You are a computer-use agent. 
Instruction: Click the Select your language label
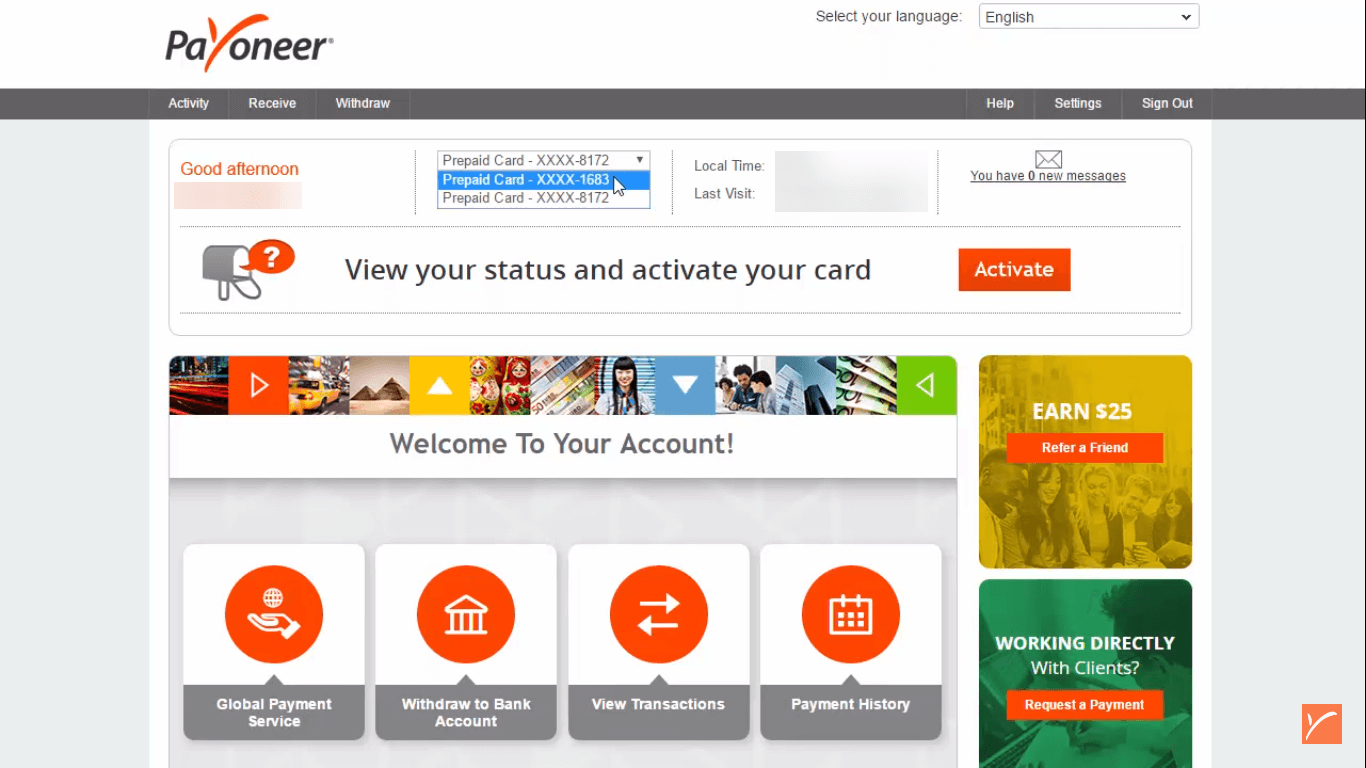tap(889, 16)
